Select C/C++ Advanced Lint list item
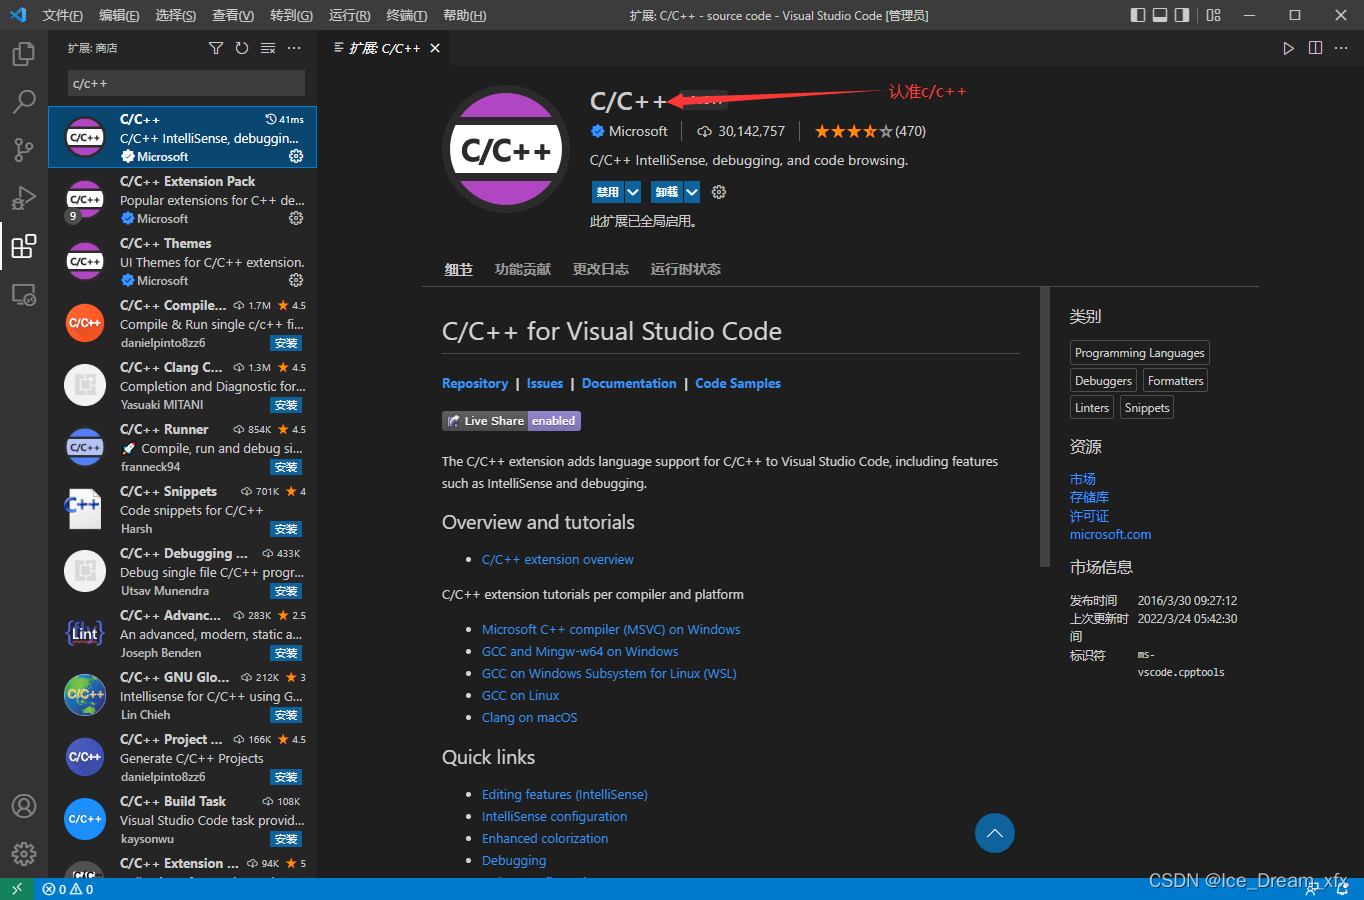Image resolution: width=1364 pixels, height=900 pixels. point(183,634)
